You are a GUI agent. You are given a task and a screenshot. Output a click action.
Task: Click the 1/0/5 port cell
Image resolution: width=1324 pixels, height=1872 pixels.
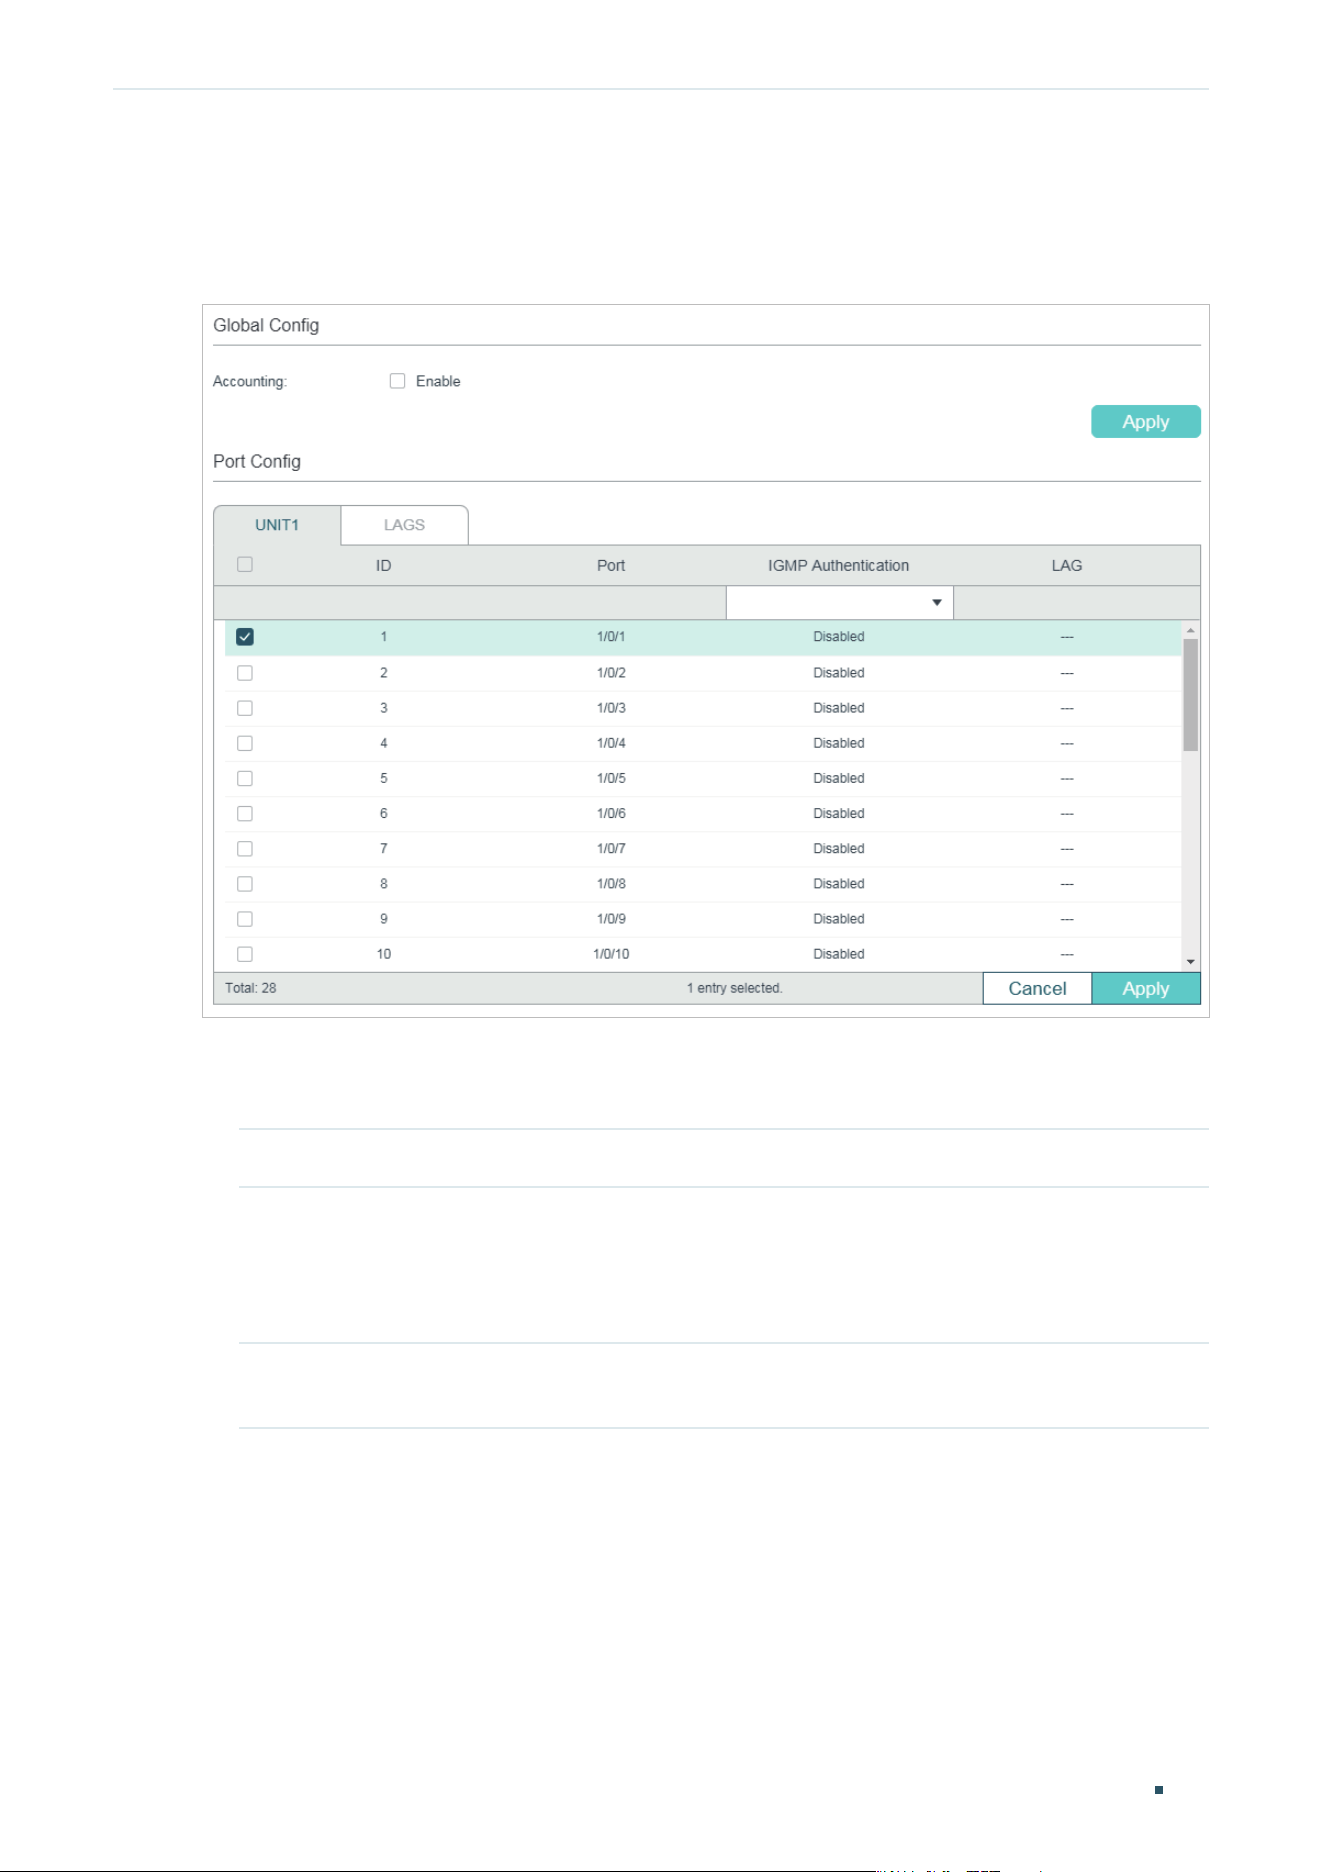(x=611, y=778)
